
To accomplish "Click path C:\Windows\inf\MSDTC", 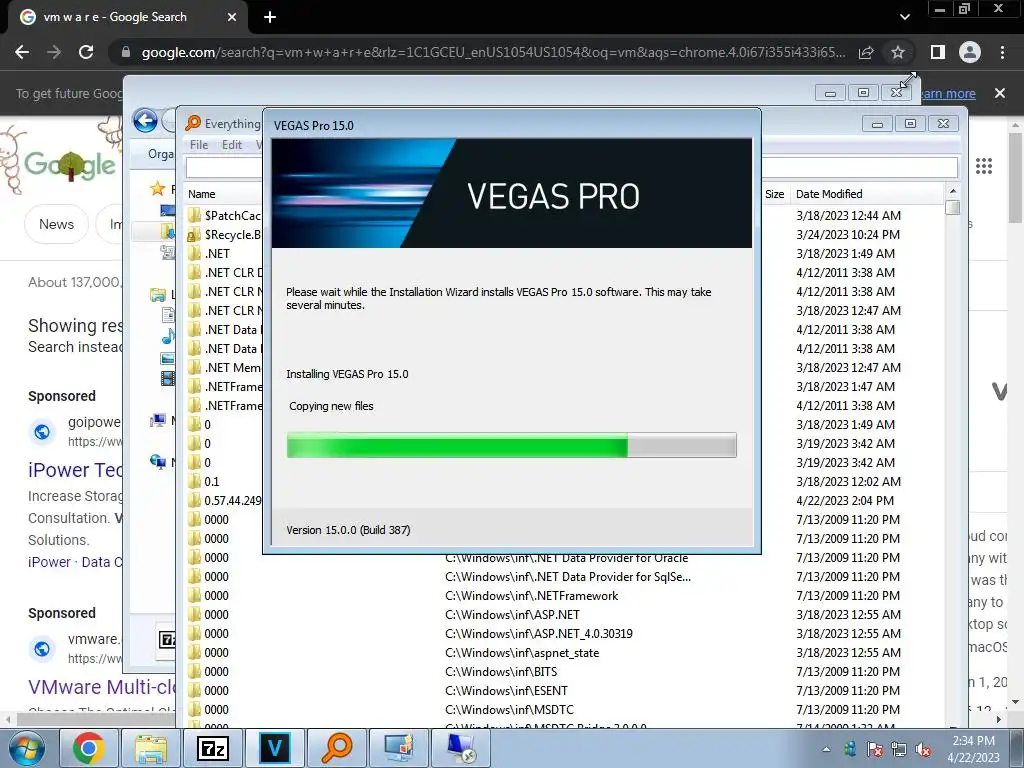I will point(509,709).
